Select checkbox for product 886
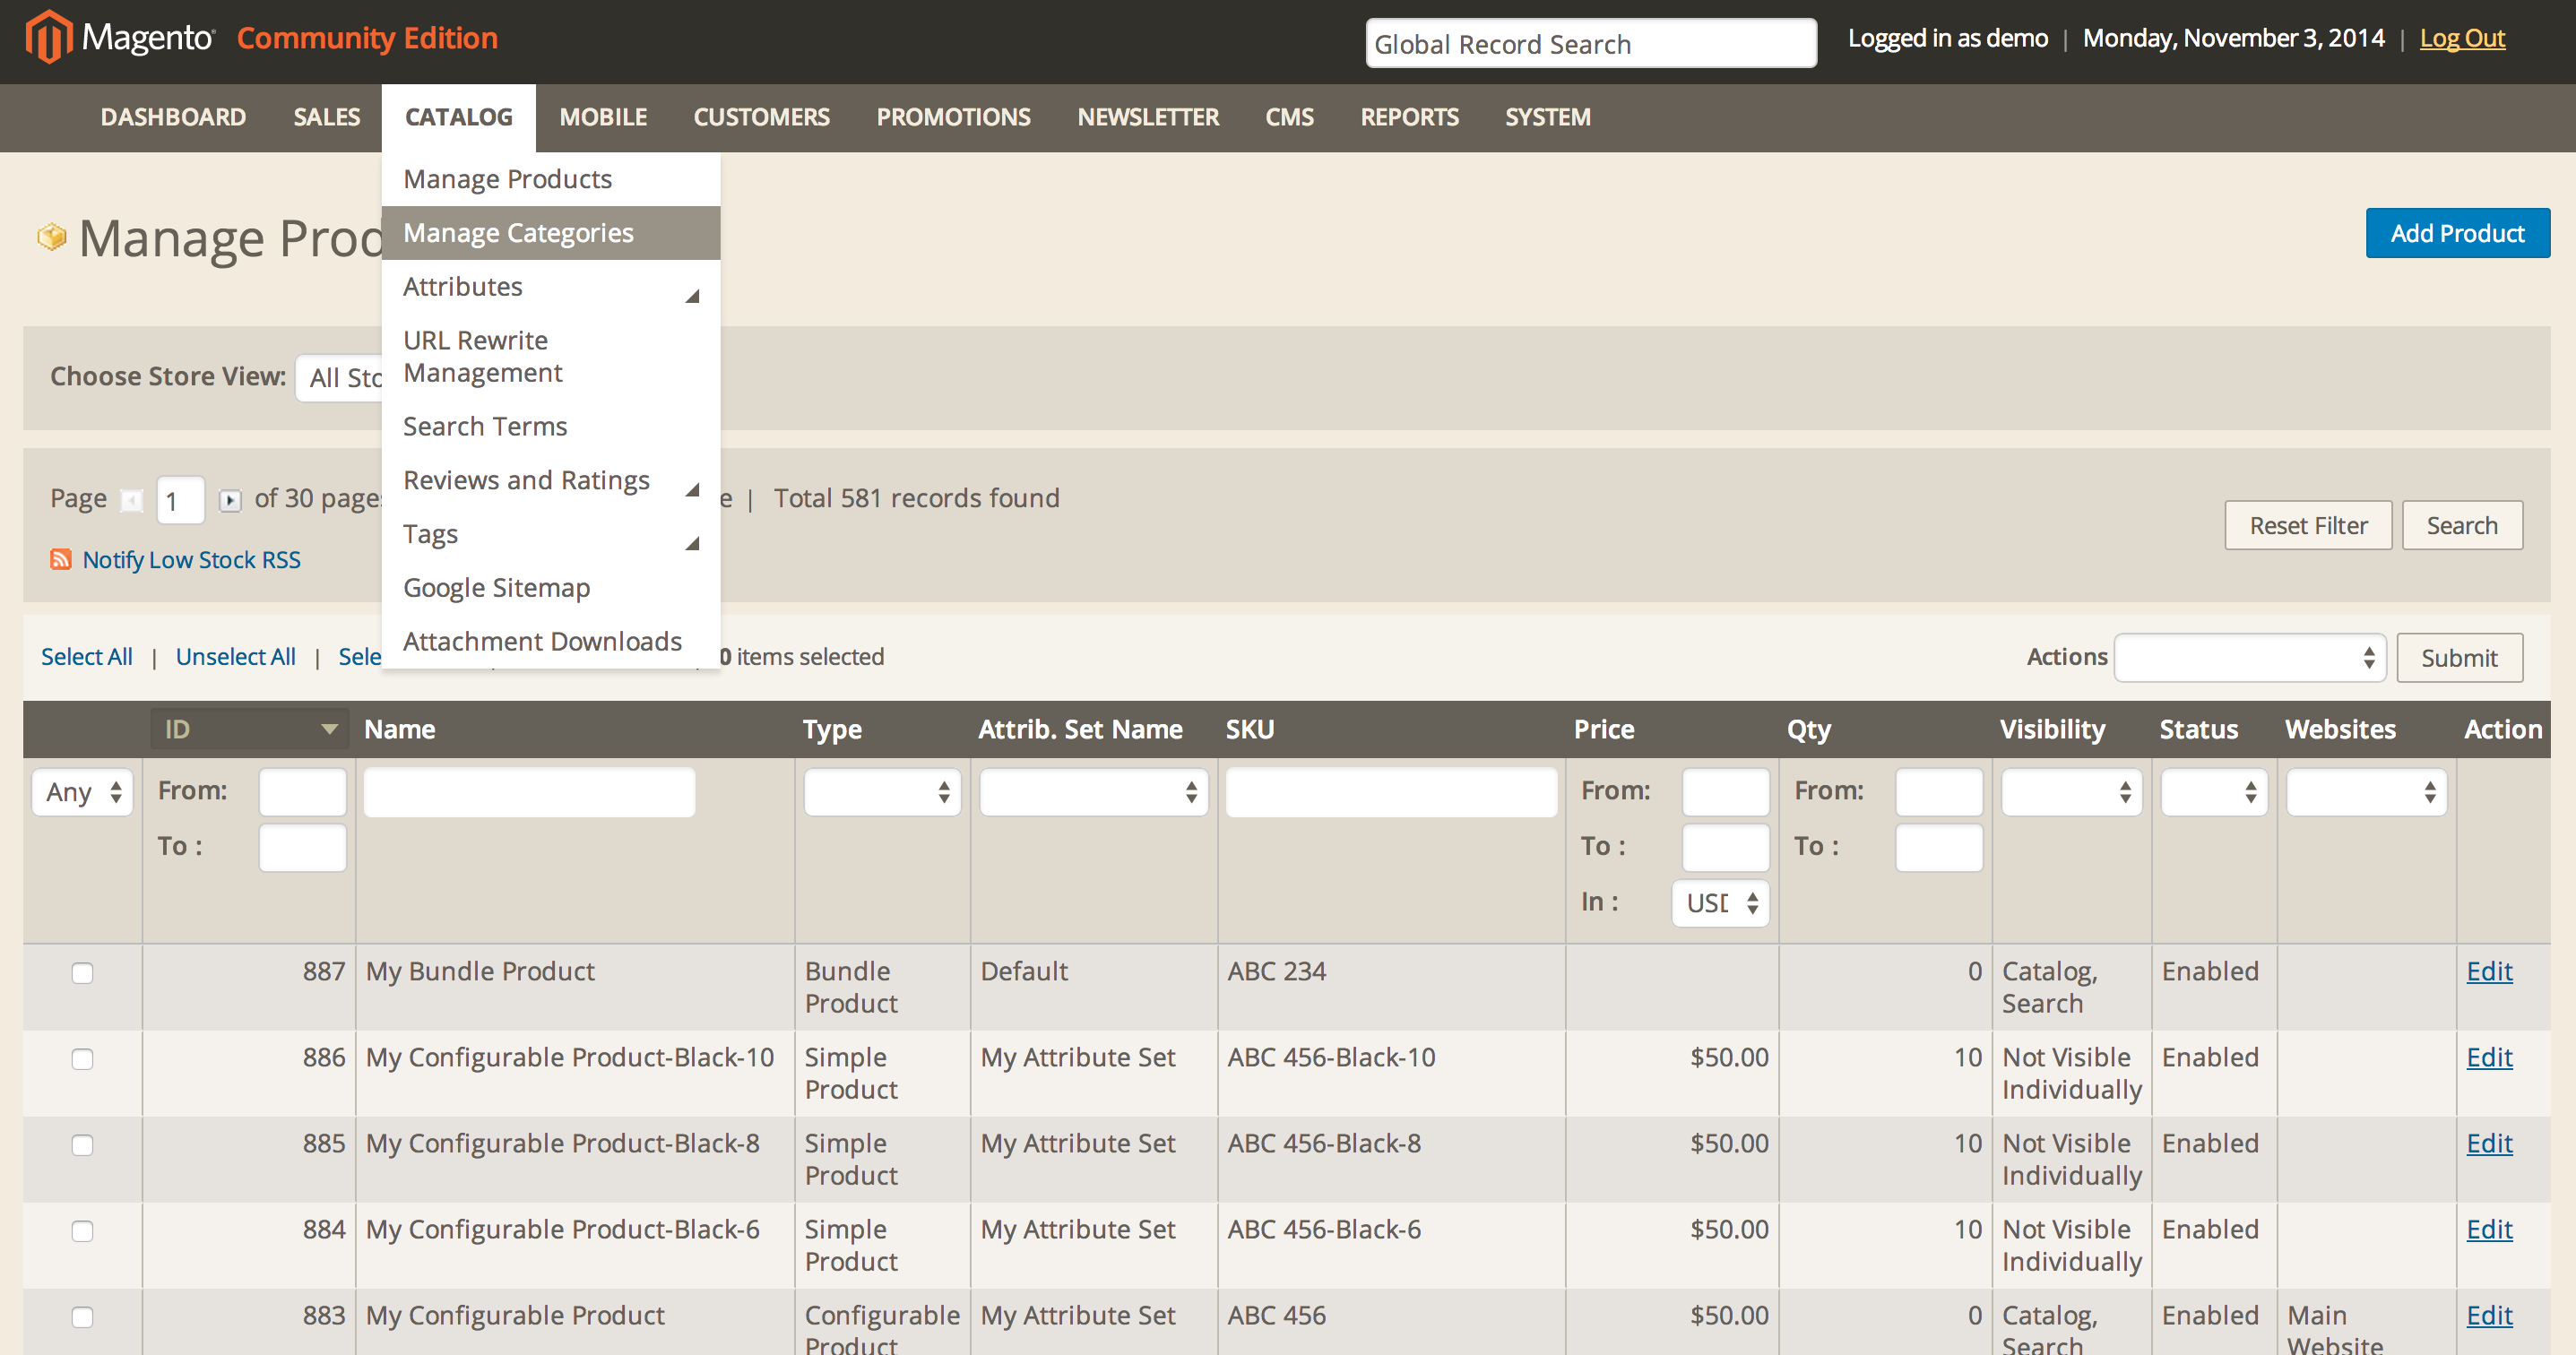The image size is (2576, 1355). click(82, 1059)
